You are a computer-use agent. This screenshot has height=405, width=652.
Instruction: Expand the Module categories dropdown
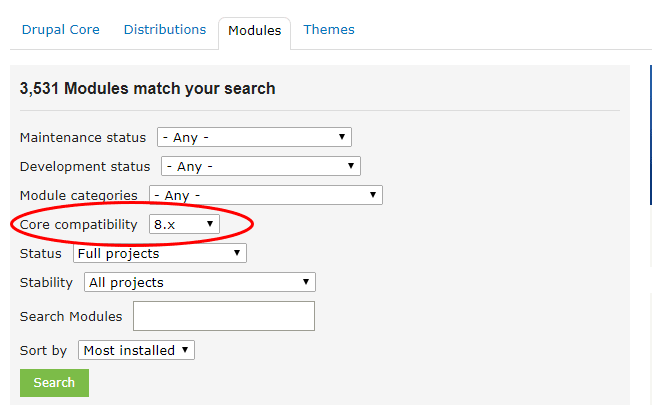266,196
